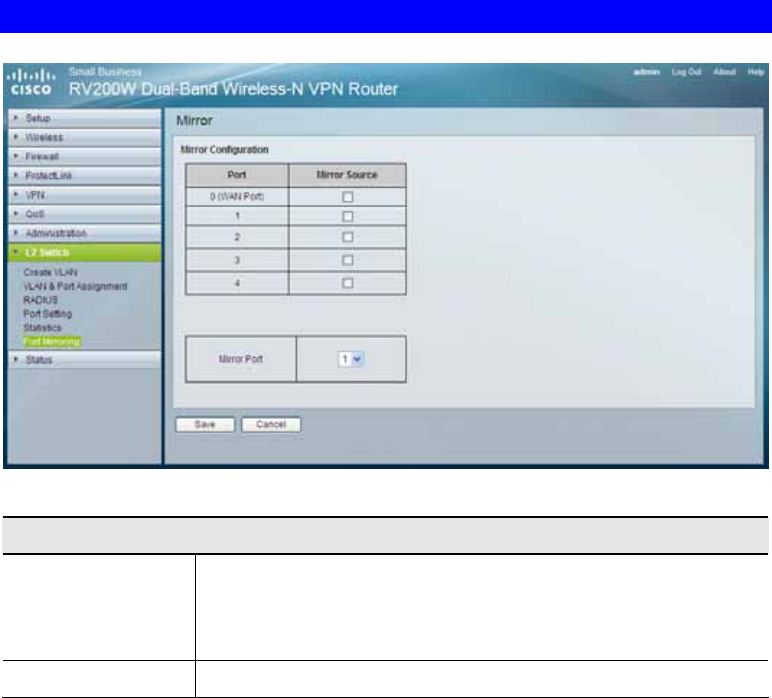Toggle the mirror source checkbox for port 4
The image size is (772, 698).
click(348, 283)
